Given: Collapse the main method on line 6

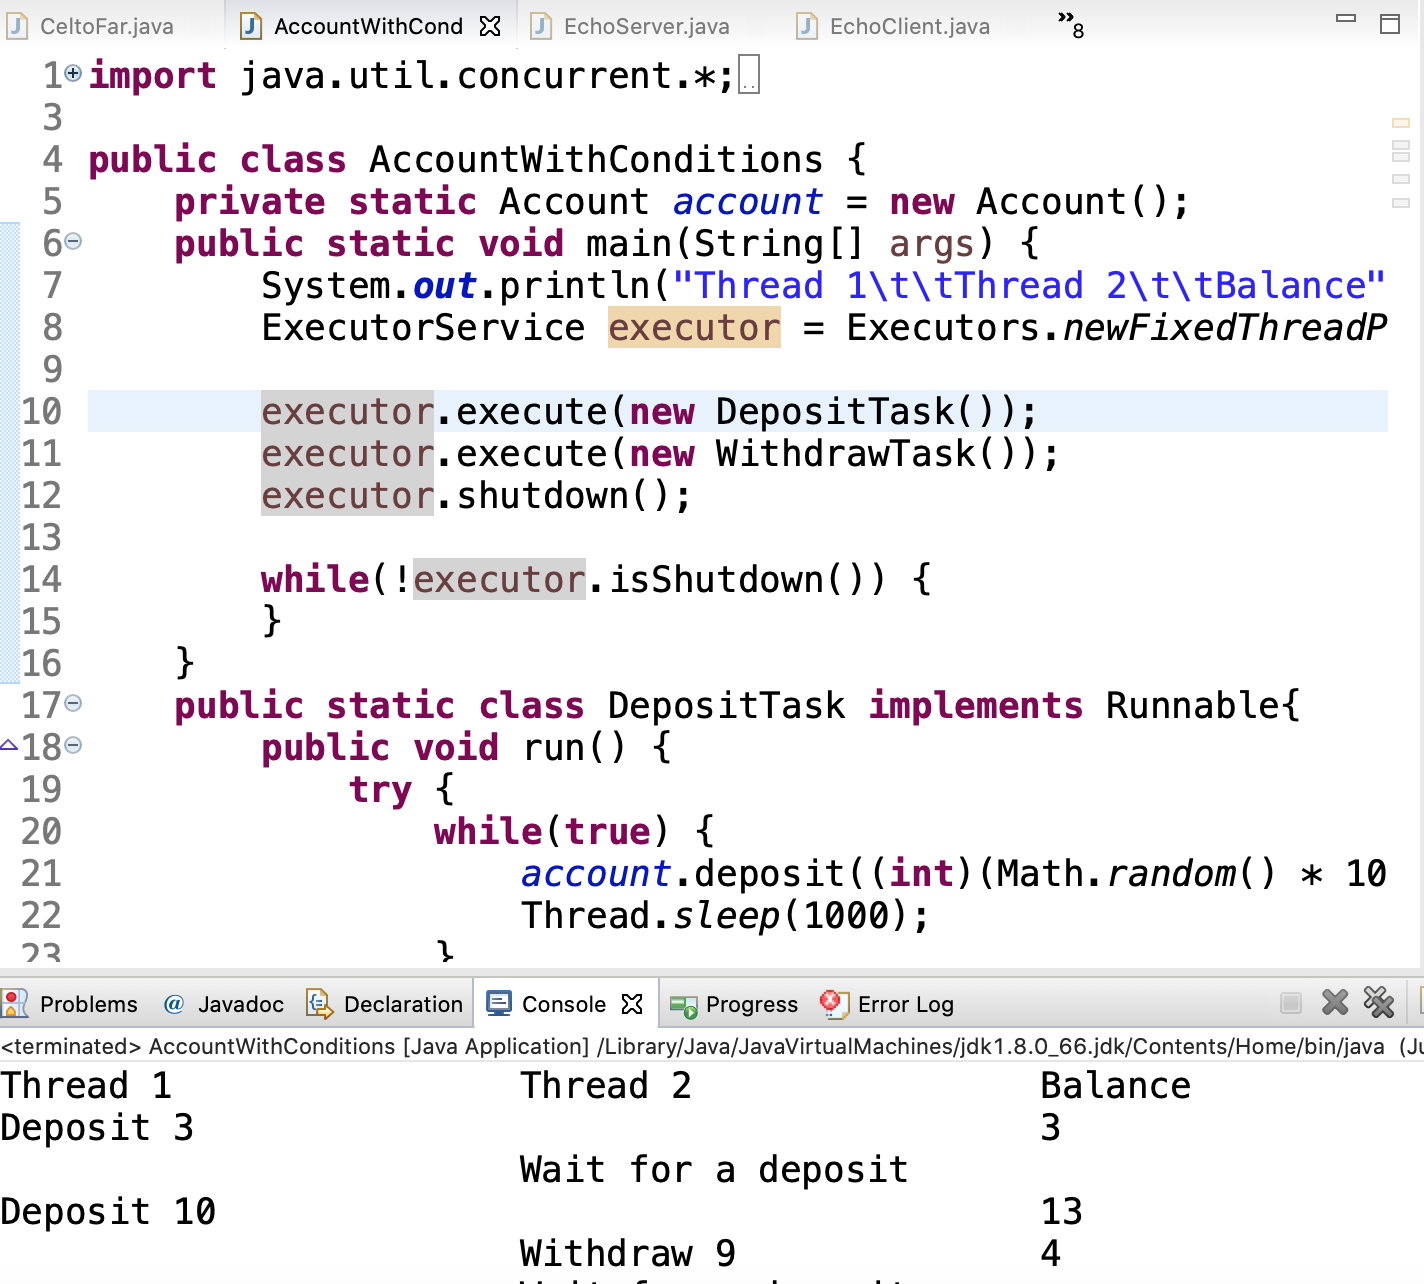Looking at the screenshot, I should pos(73,241).
